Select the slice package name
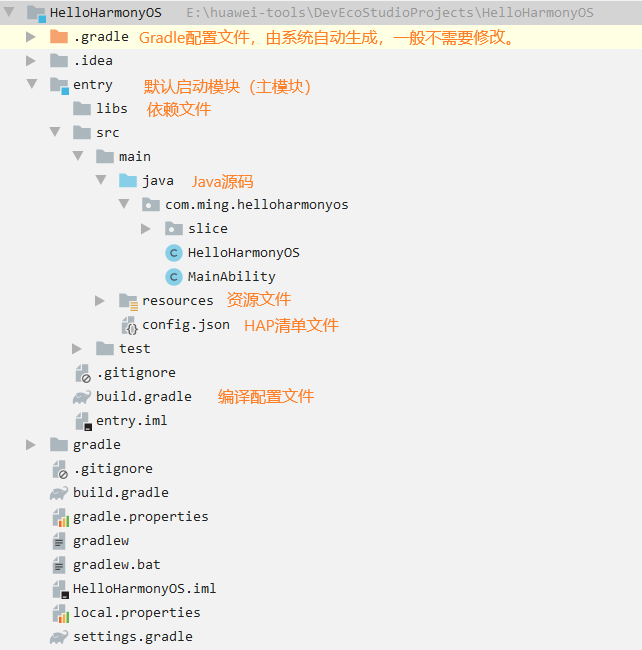The height and width of the screenshot is (650, 642). pyautogui.click(x=208, y=228)
